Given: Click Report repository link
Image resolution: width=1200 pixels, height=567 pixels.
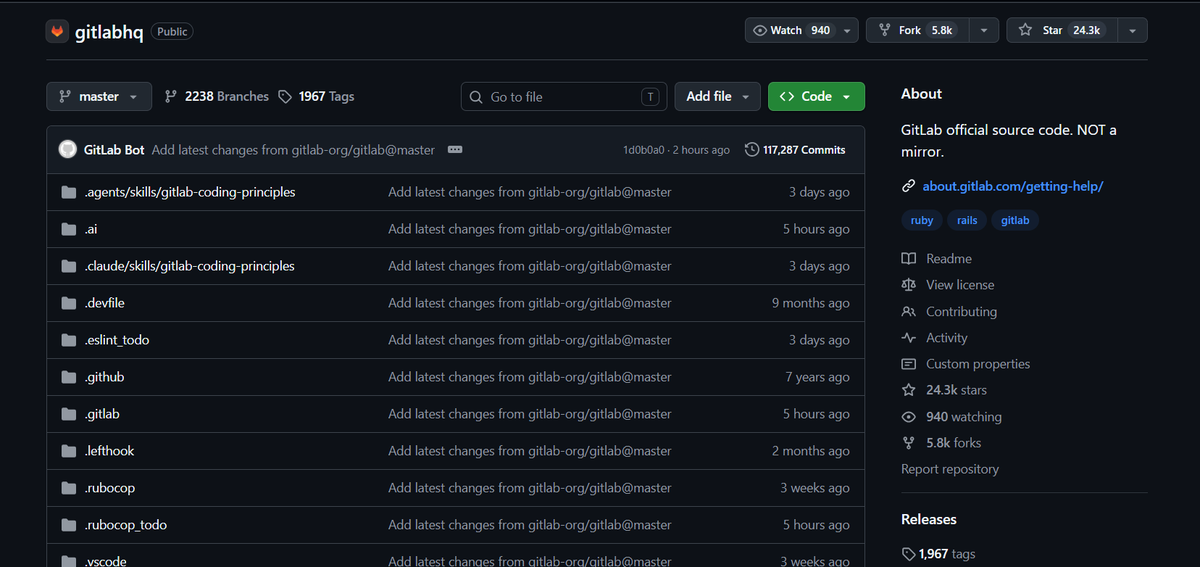Looking at the screenshot, I should pyautogui.click(x=950, y=469).
